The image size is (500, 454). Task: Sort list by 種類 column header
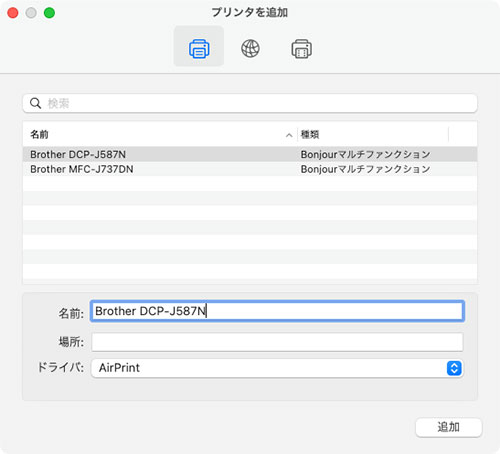click(310, 135)
